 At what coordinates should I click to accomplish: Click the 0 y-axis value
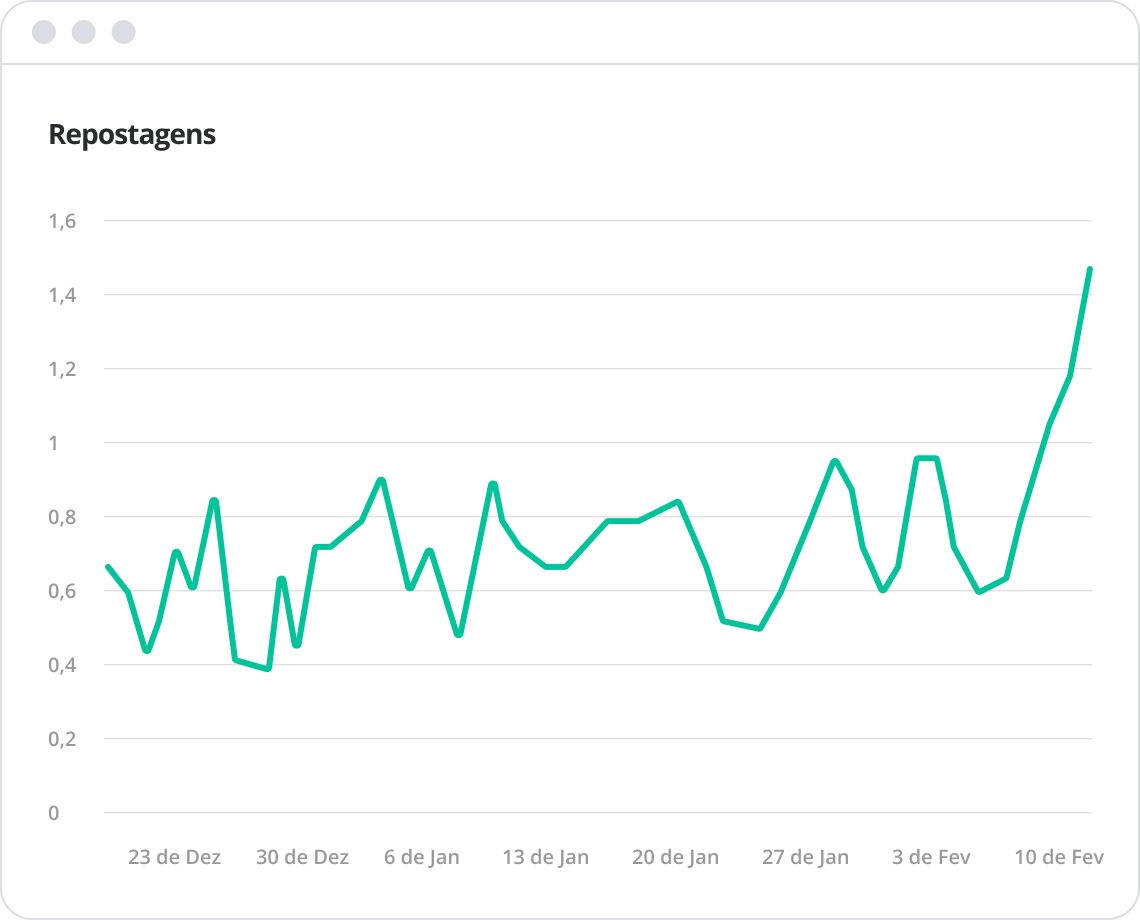coord(54,813)
